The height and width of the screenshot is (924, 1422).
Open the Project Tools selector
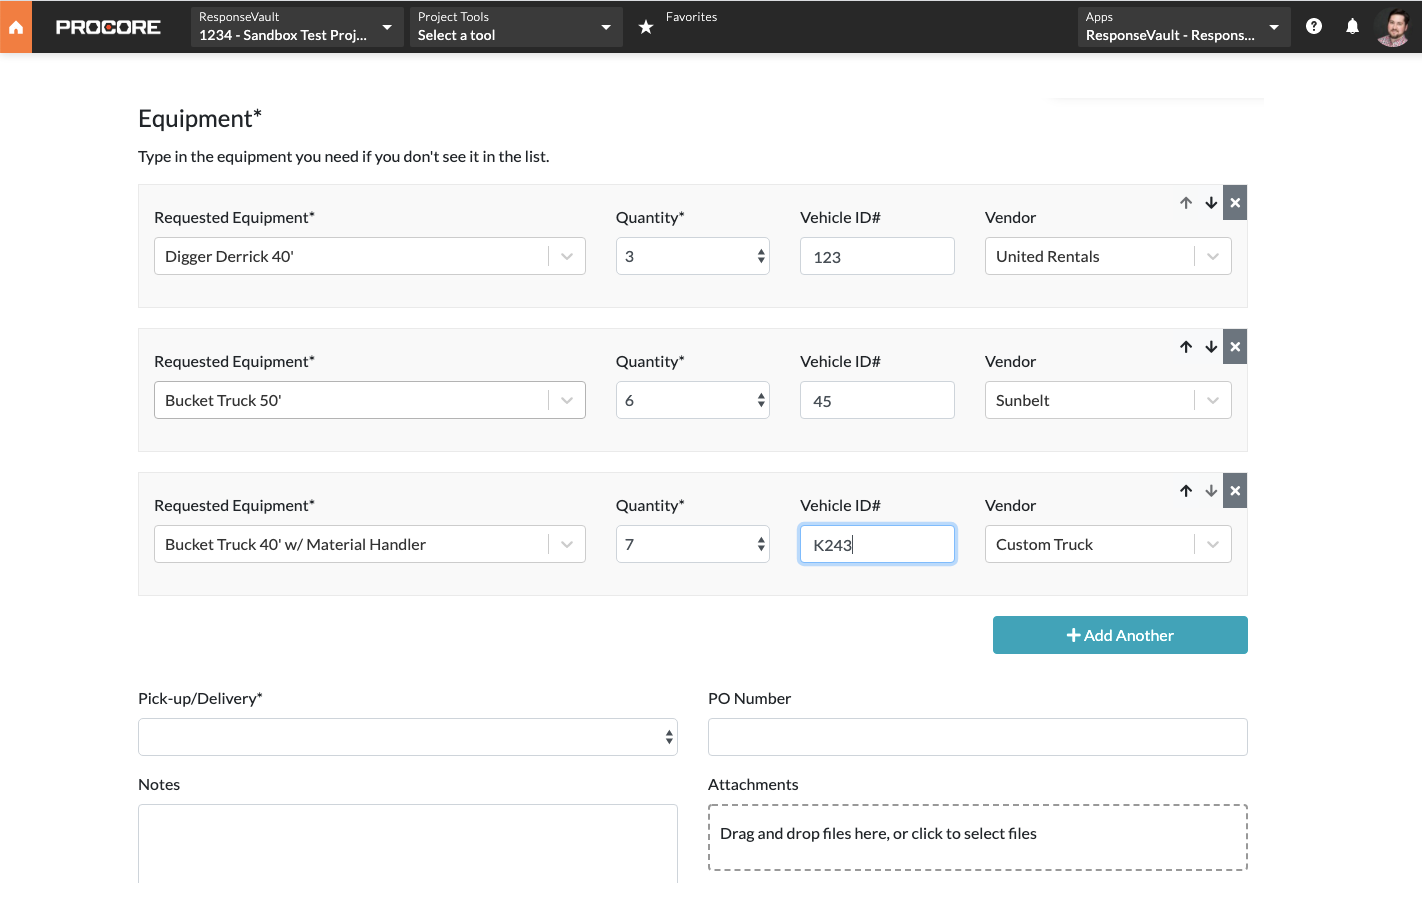[515, 26]
